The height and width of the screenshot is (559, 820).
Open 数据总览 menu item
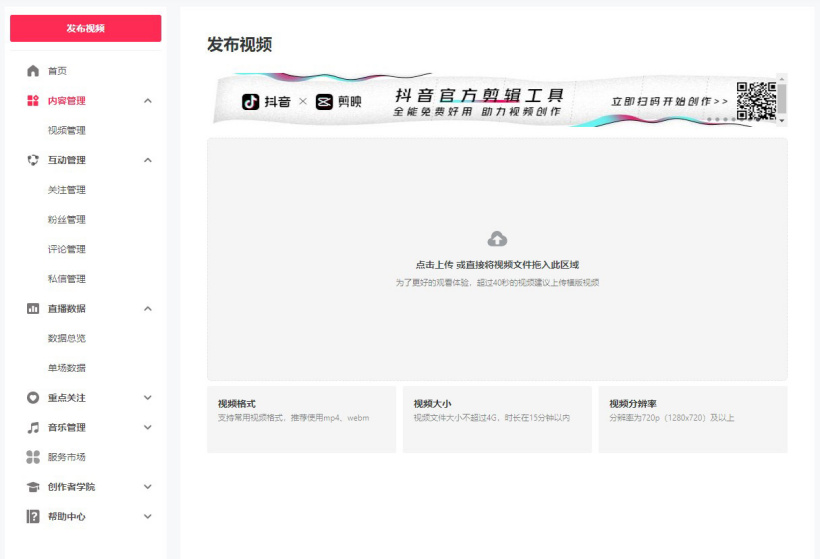coord(66,338)
